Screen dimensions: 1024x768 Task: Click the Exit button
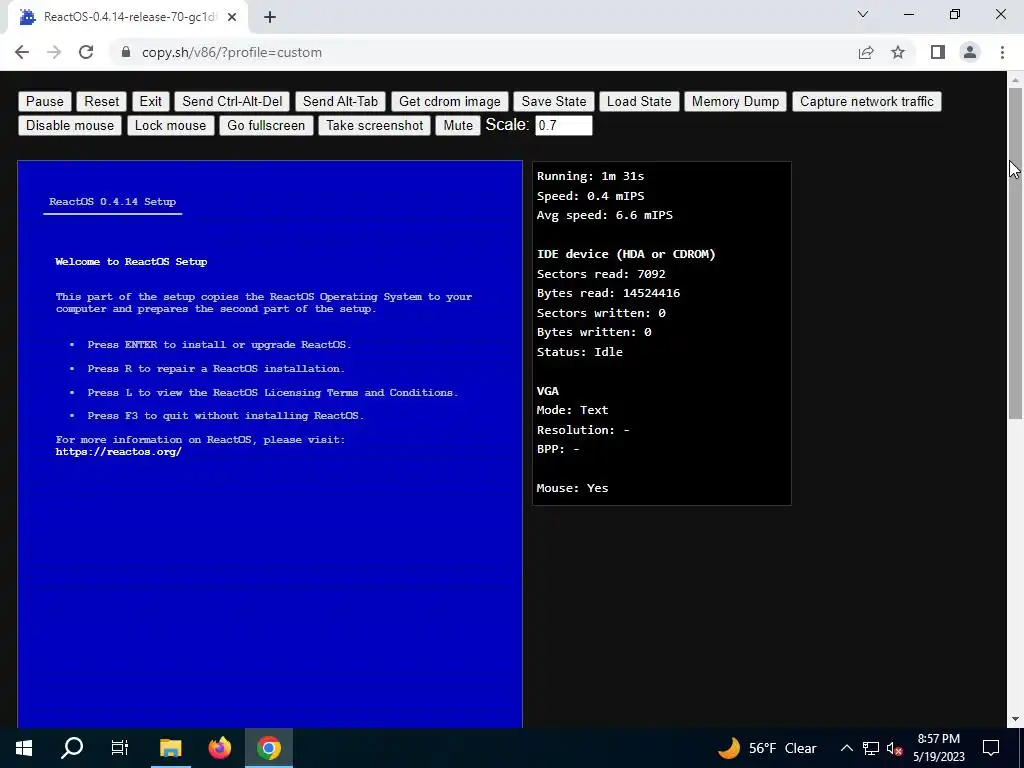tap(150, 101)
